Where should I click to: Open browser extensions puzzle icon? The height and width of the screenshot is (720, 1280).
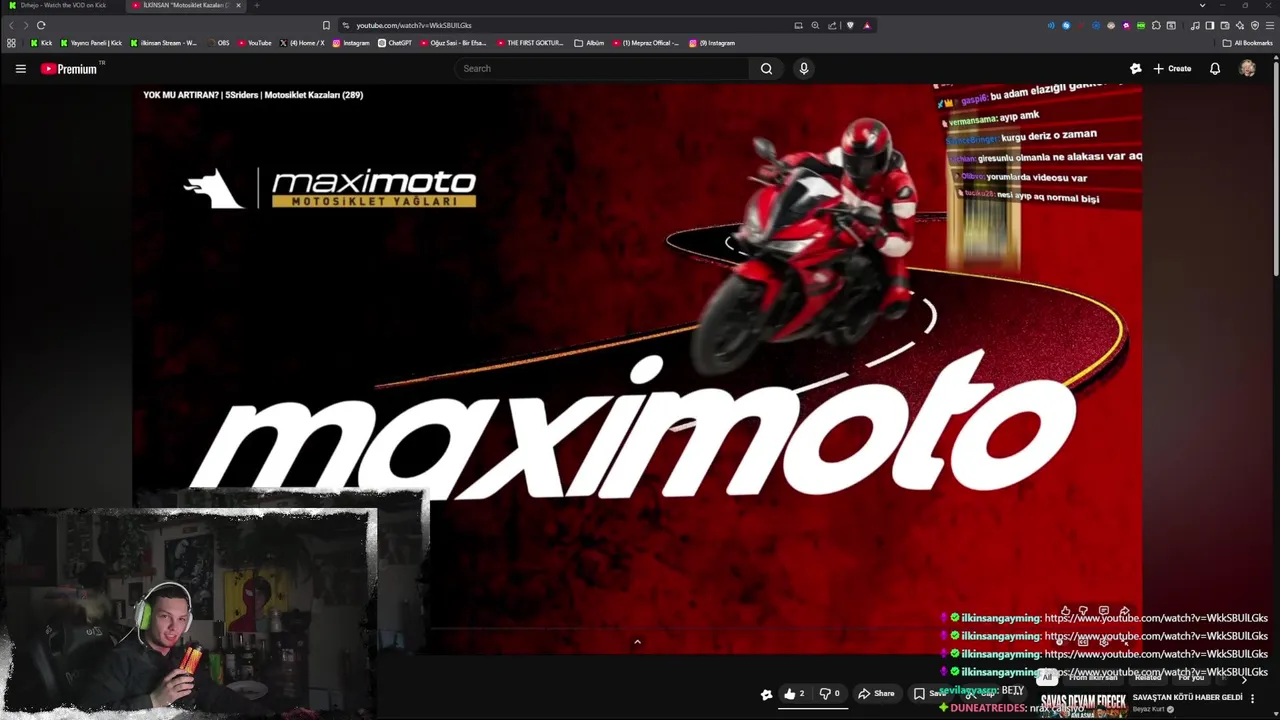[1156, 25]
